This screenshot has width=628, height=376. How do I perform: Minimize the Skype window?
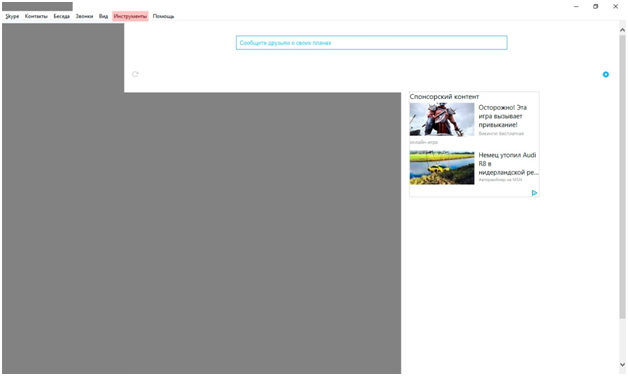pos(576,6)
